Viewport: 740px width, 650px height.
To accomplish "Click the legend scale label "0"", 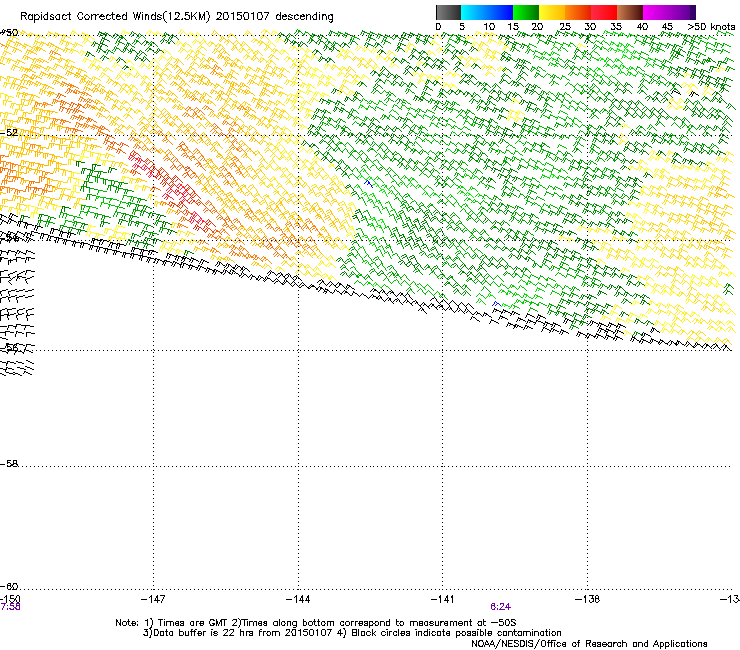I will point(438,27).
